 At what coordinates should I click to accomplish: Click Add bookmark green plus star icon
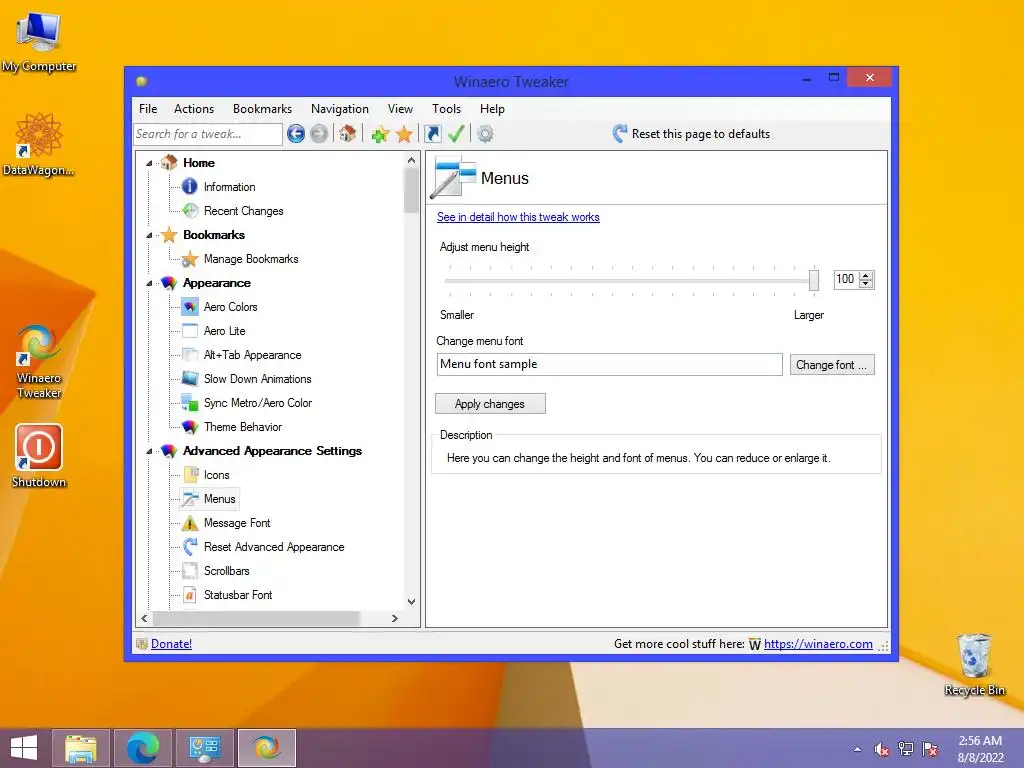[x=380, y=135]
